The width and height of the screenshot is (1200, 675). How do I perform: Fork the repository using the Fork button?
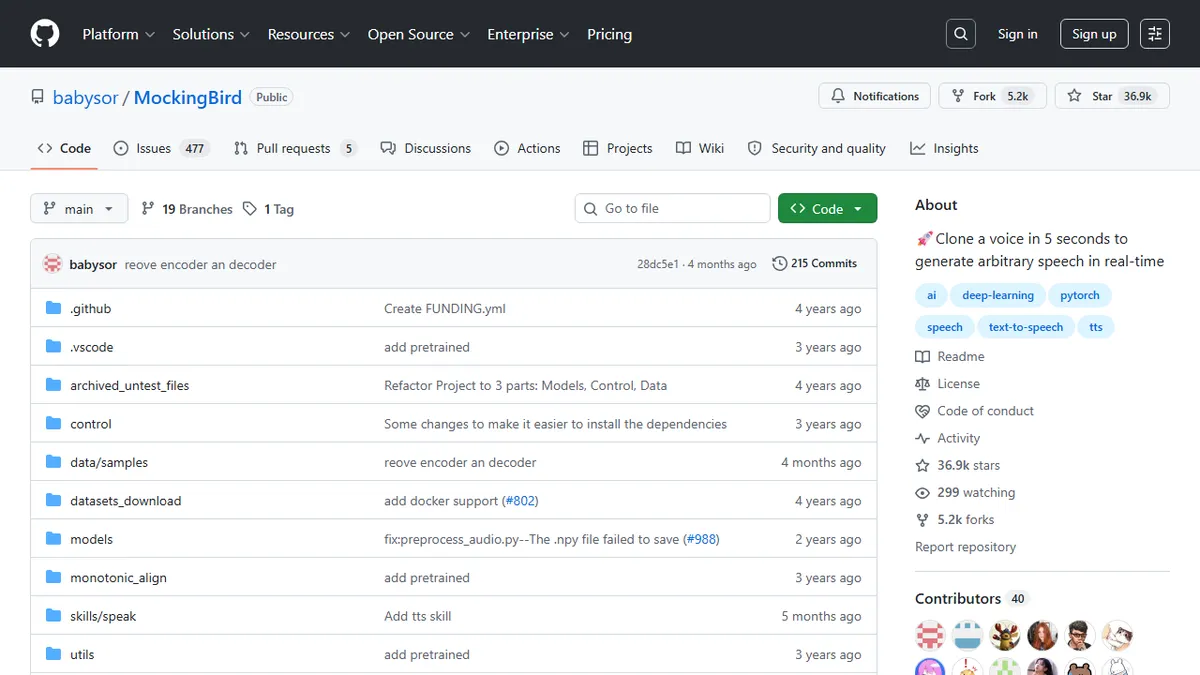993,96
